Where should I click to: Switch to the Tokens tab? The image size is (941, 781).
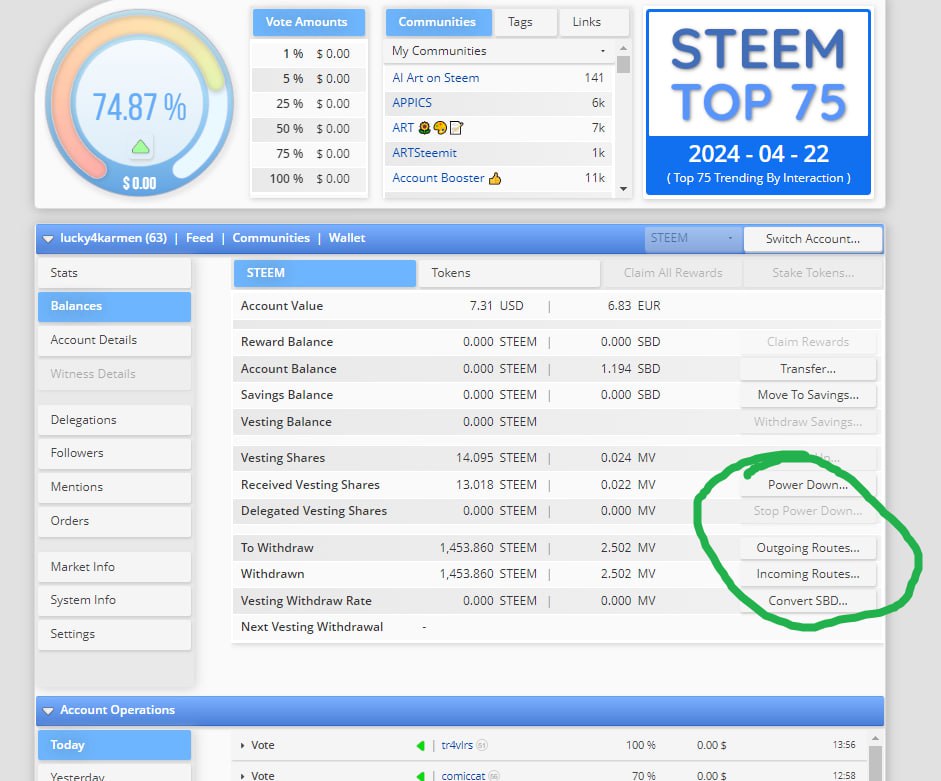509,273
